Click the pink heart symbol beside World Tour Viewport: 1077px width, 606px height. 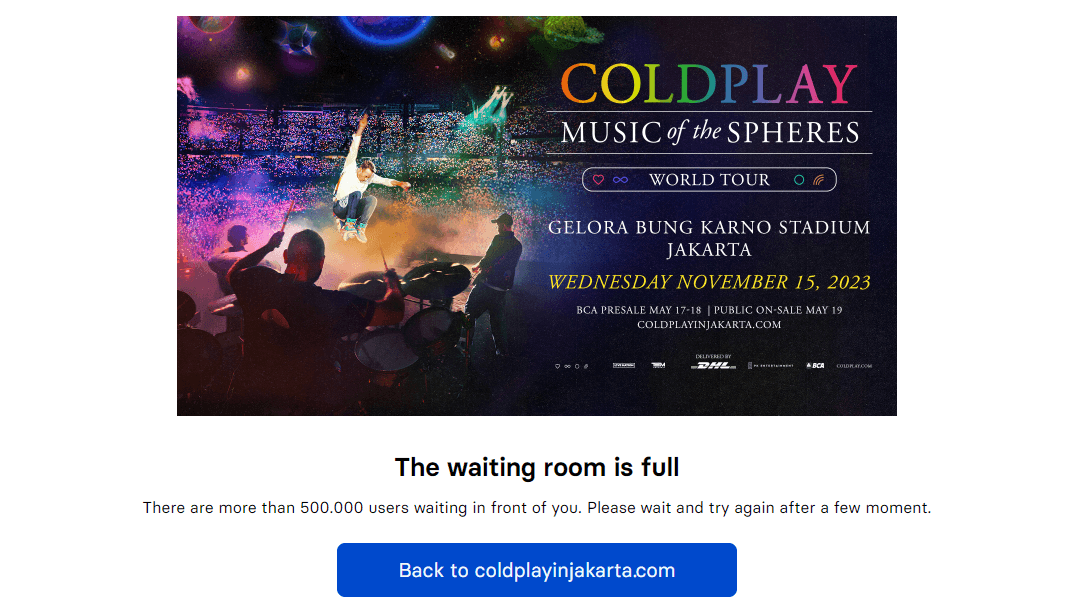click(599, 180)
